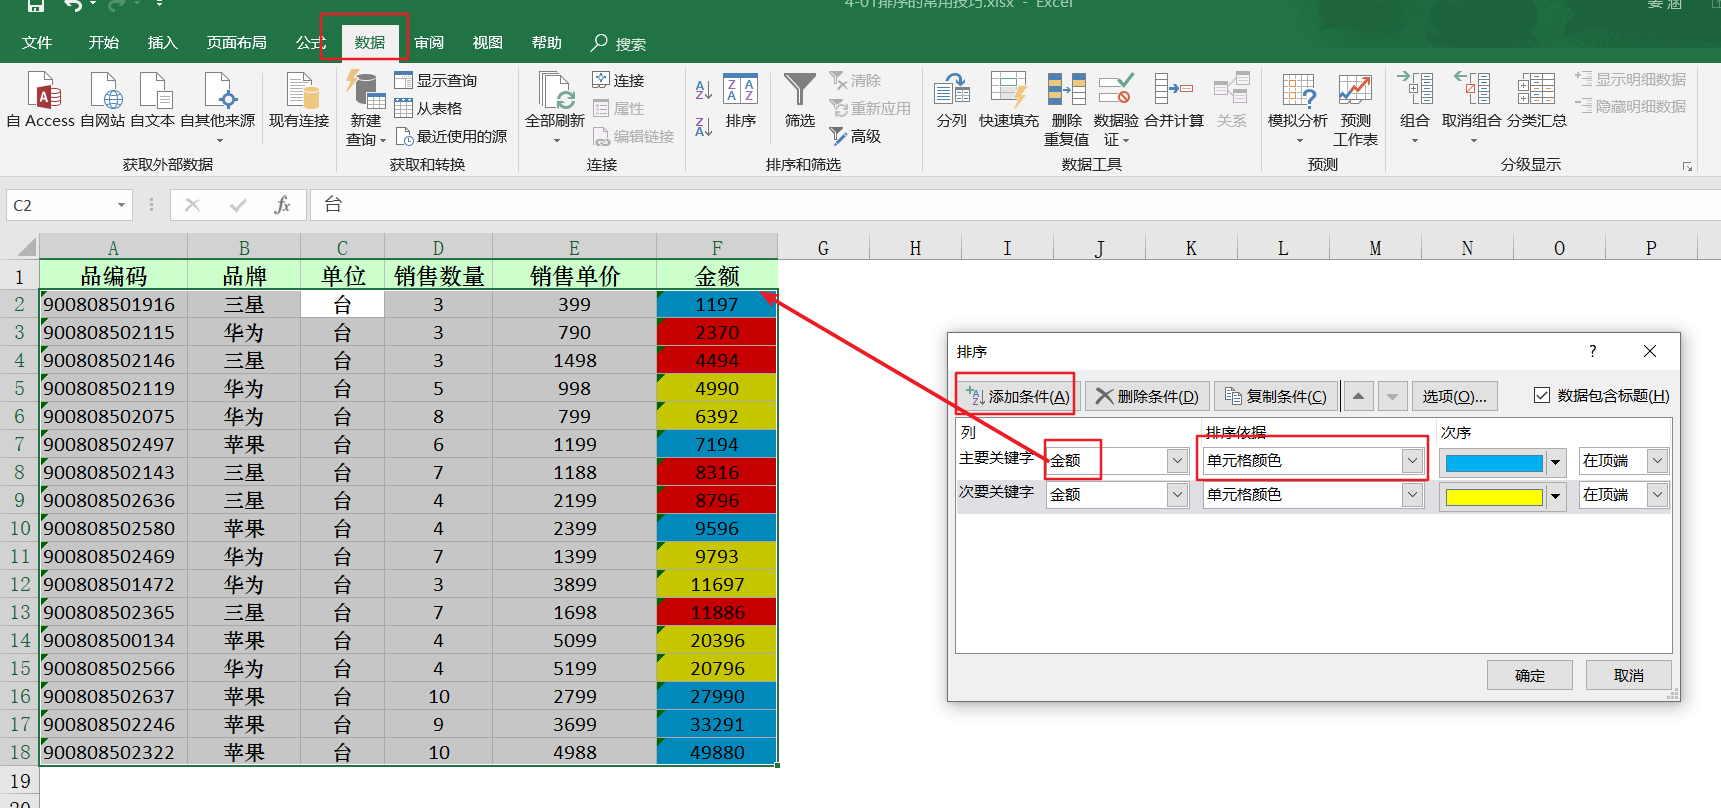Open 最近使用的源 recent sources

(452, 136)
